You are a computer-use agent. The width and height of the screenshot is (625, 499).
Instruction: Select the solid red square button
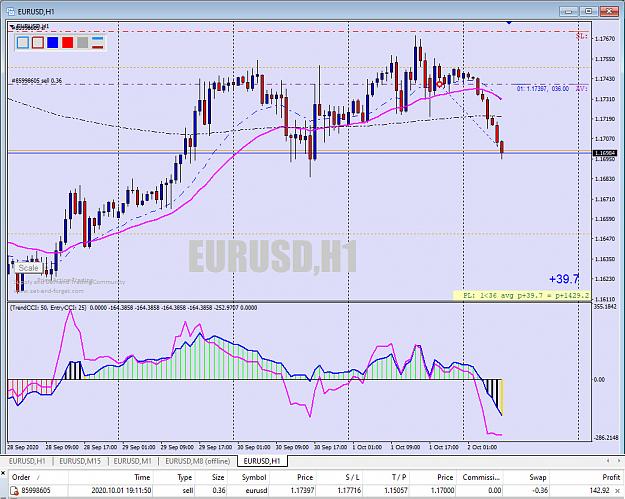(68, 43)
